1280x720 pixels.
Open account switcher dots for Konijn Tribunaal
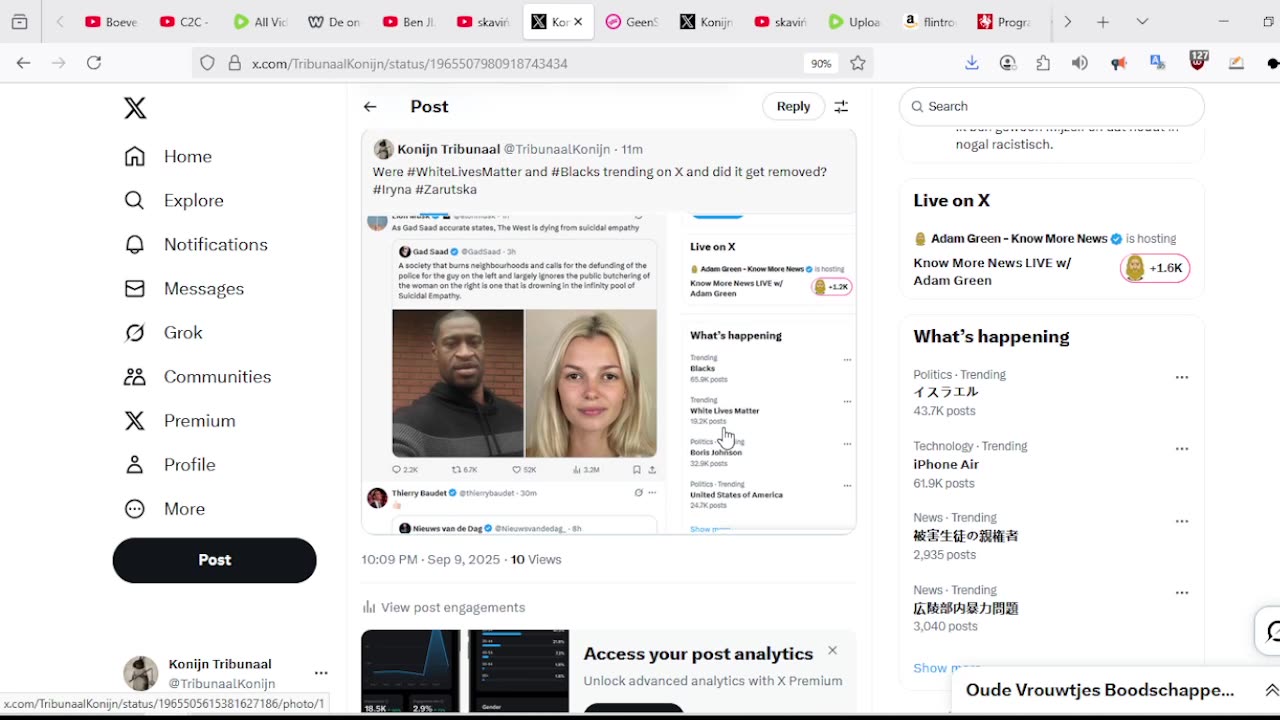point(321,673)
